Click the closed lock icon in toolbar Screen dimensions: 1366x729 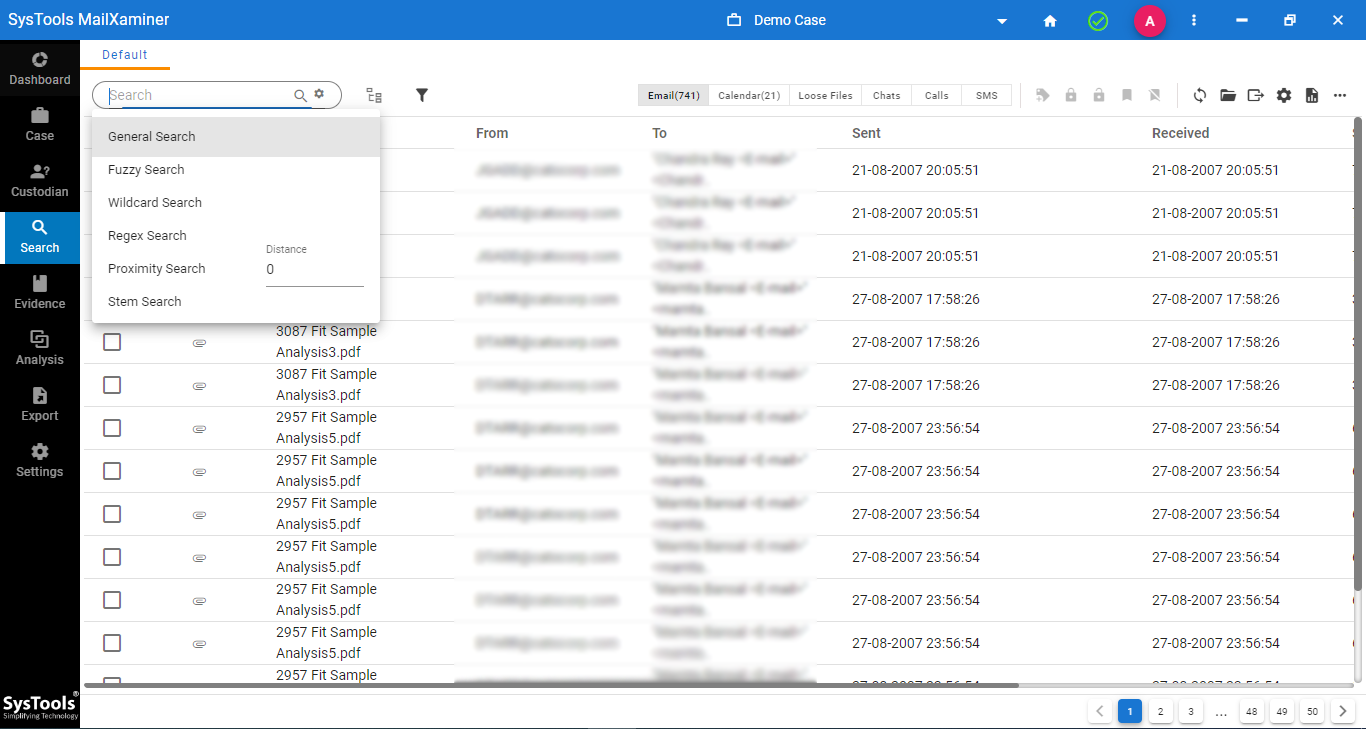pos(1071,95)
